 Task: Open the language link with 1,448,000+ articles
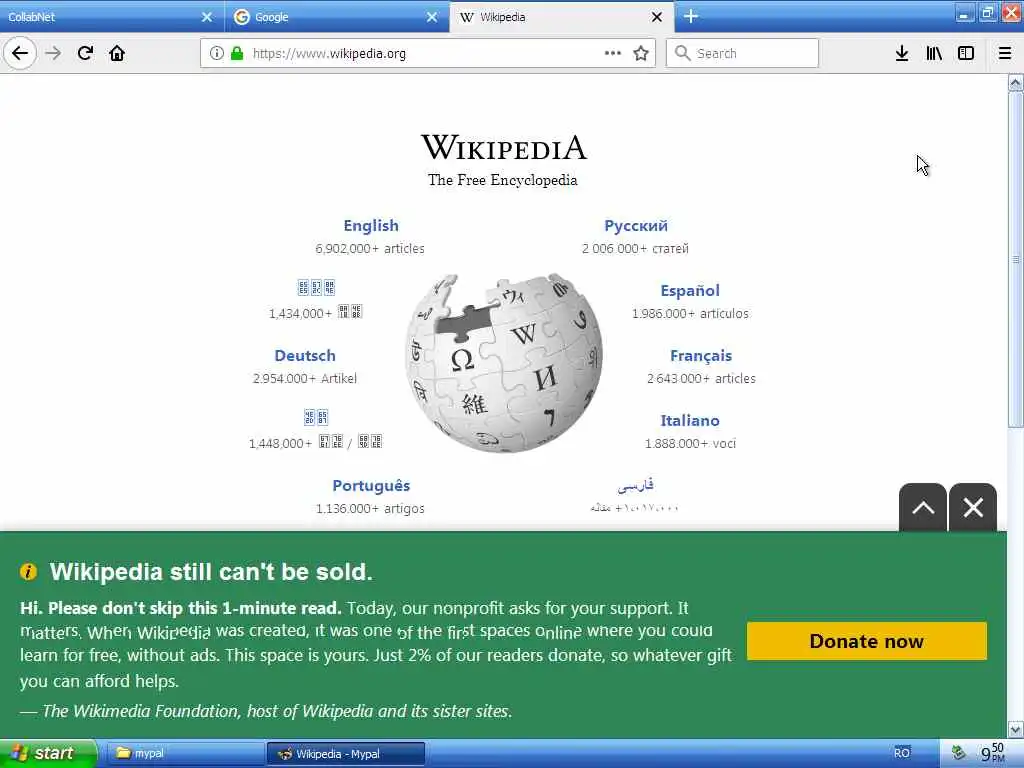(316, 417)
